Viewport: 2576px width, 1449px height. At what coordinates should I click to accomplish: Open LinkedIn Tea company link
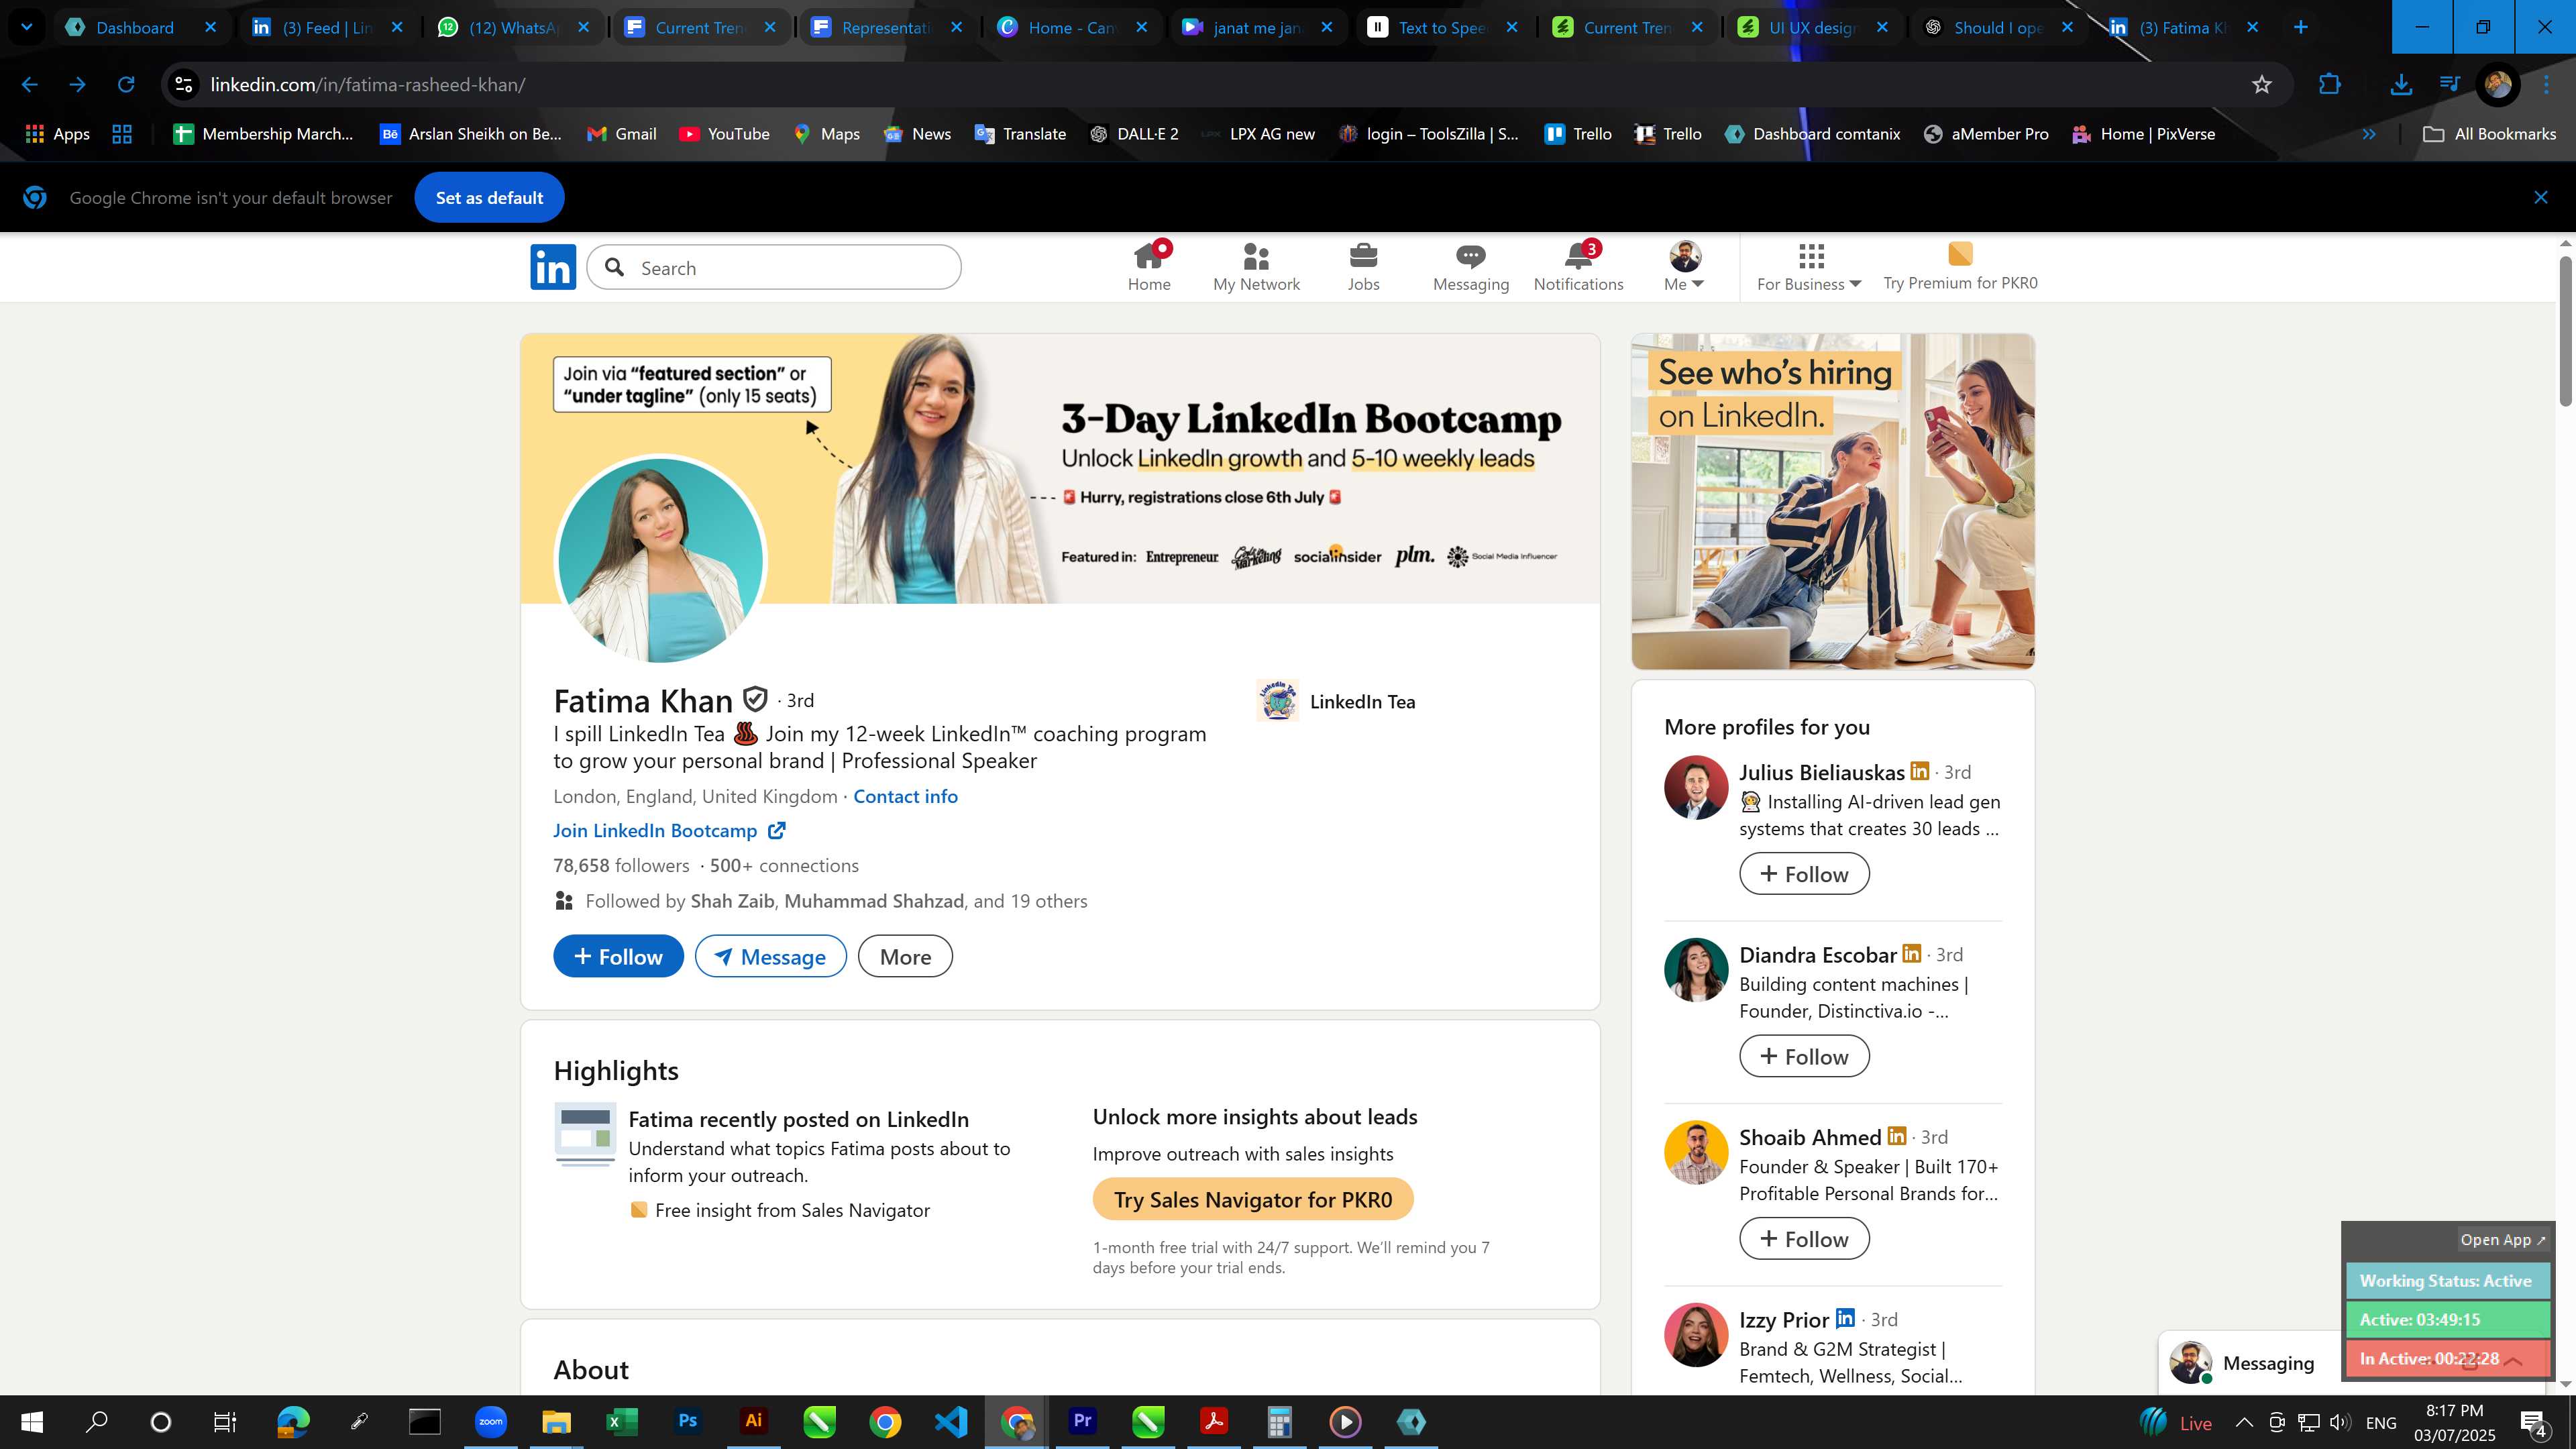click(x=1336, y=701)
